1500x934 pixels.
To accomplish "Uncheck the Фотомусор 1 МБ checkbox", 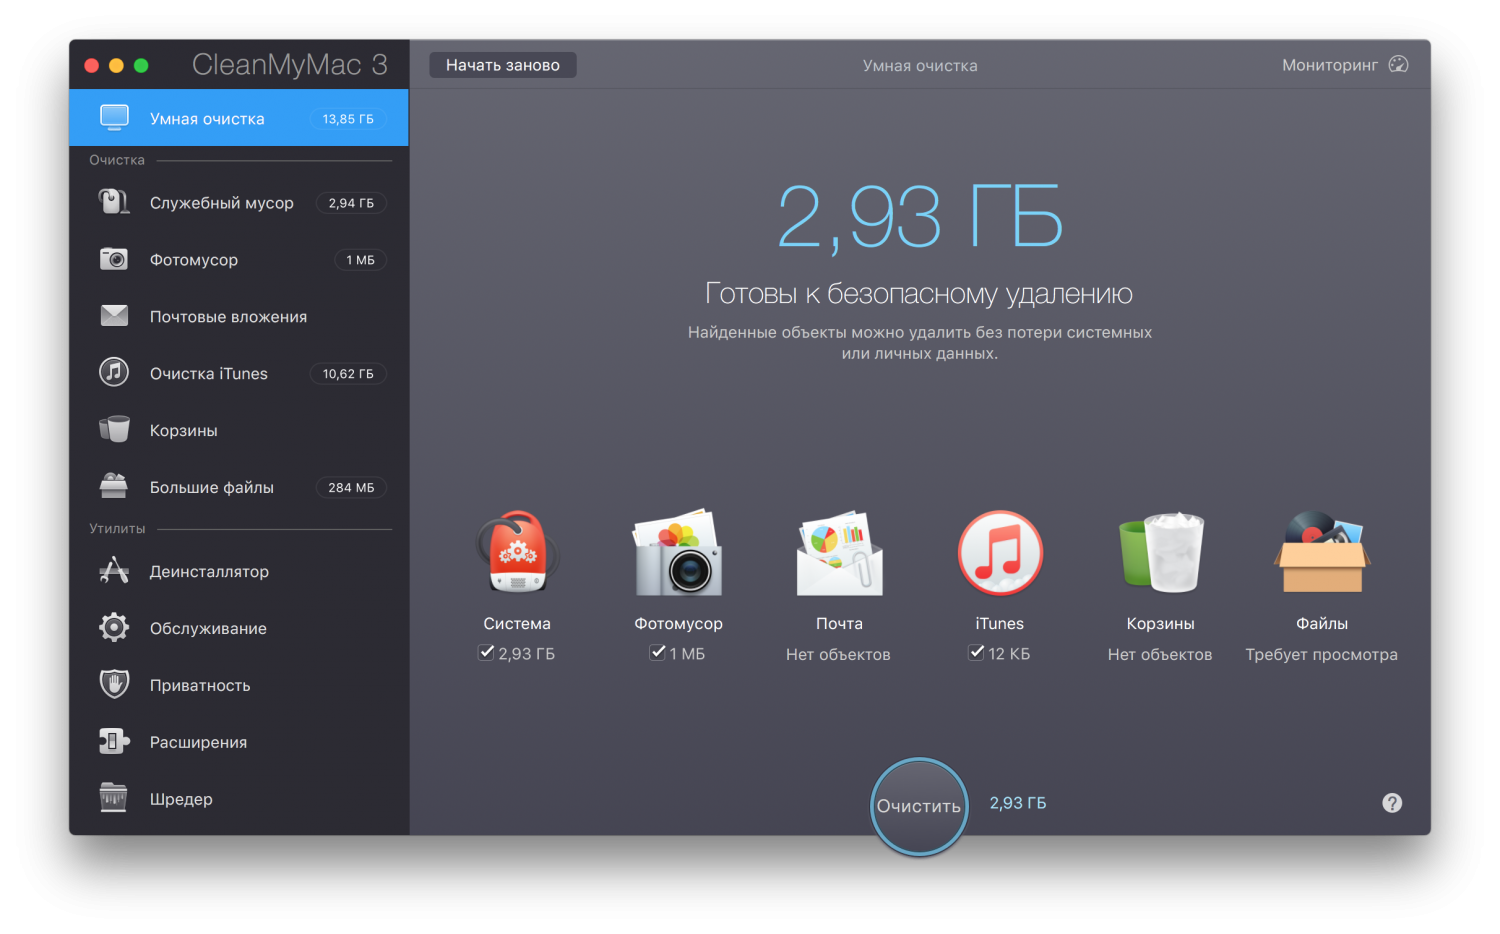I will tap(658, 652).
